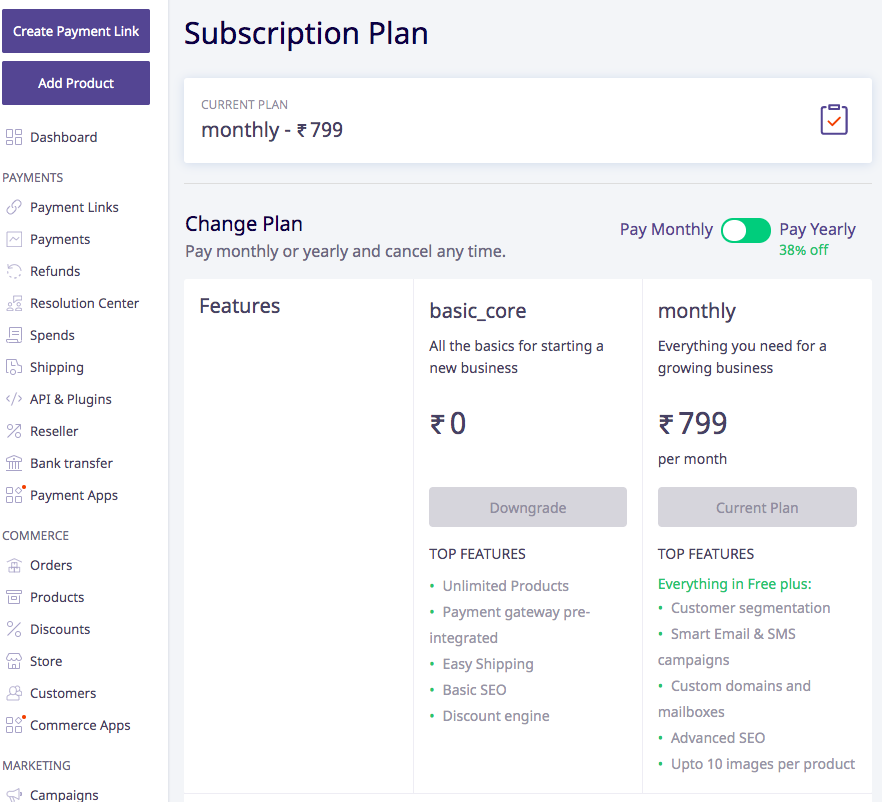Select the Pay Monthly billing option

tap(666, 229)
